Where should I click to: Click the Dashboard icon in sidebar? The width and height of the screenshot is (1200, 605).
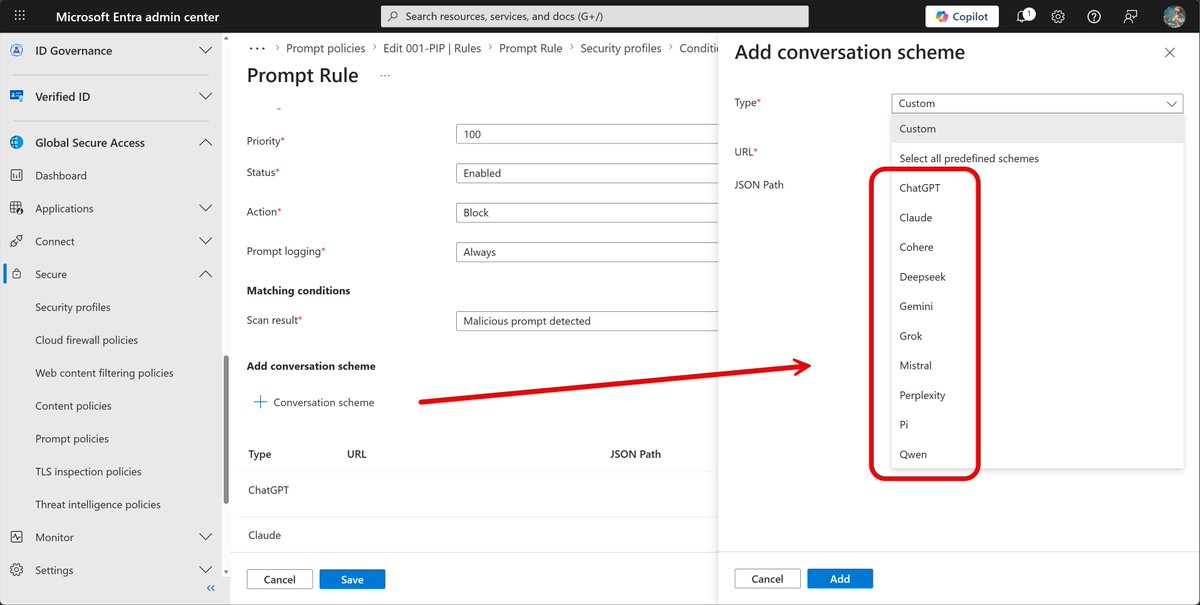[x=16, y=175]
